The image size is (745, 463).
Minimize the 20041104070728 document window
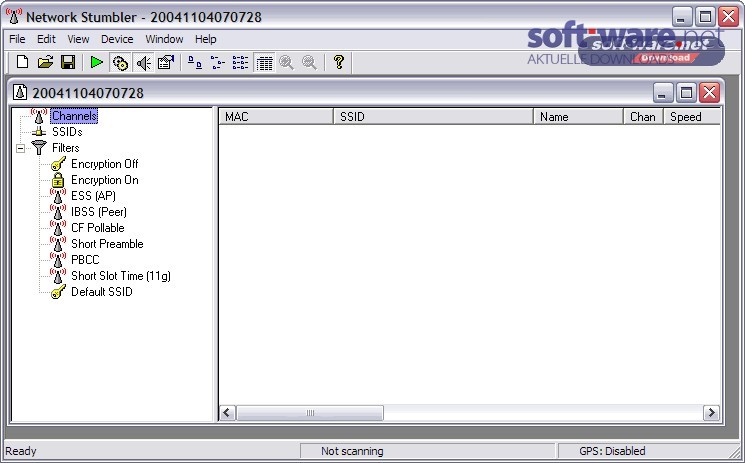pos(663,93)
